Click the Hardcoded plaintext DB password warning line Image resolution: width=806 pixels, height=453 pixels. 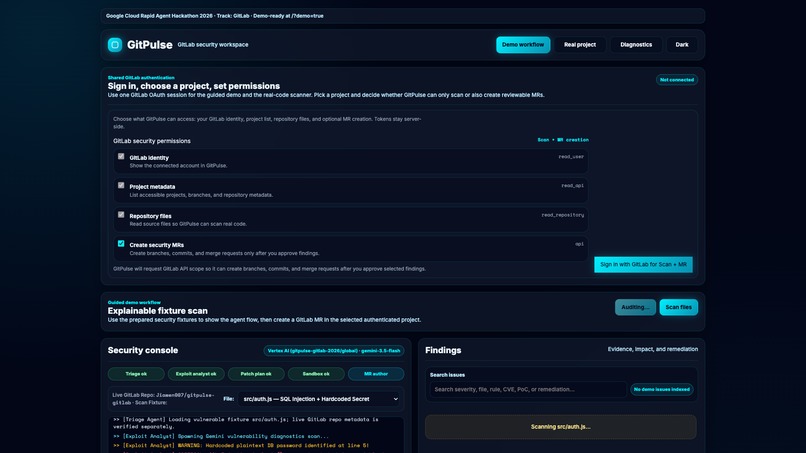(241, 445)
